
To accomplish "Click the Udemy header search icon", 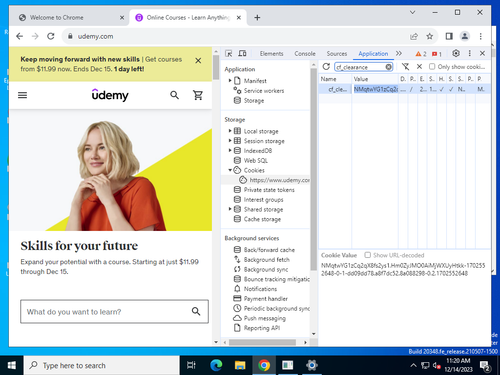I will (174, 95).
